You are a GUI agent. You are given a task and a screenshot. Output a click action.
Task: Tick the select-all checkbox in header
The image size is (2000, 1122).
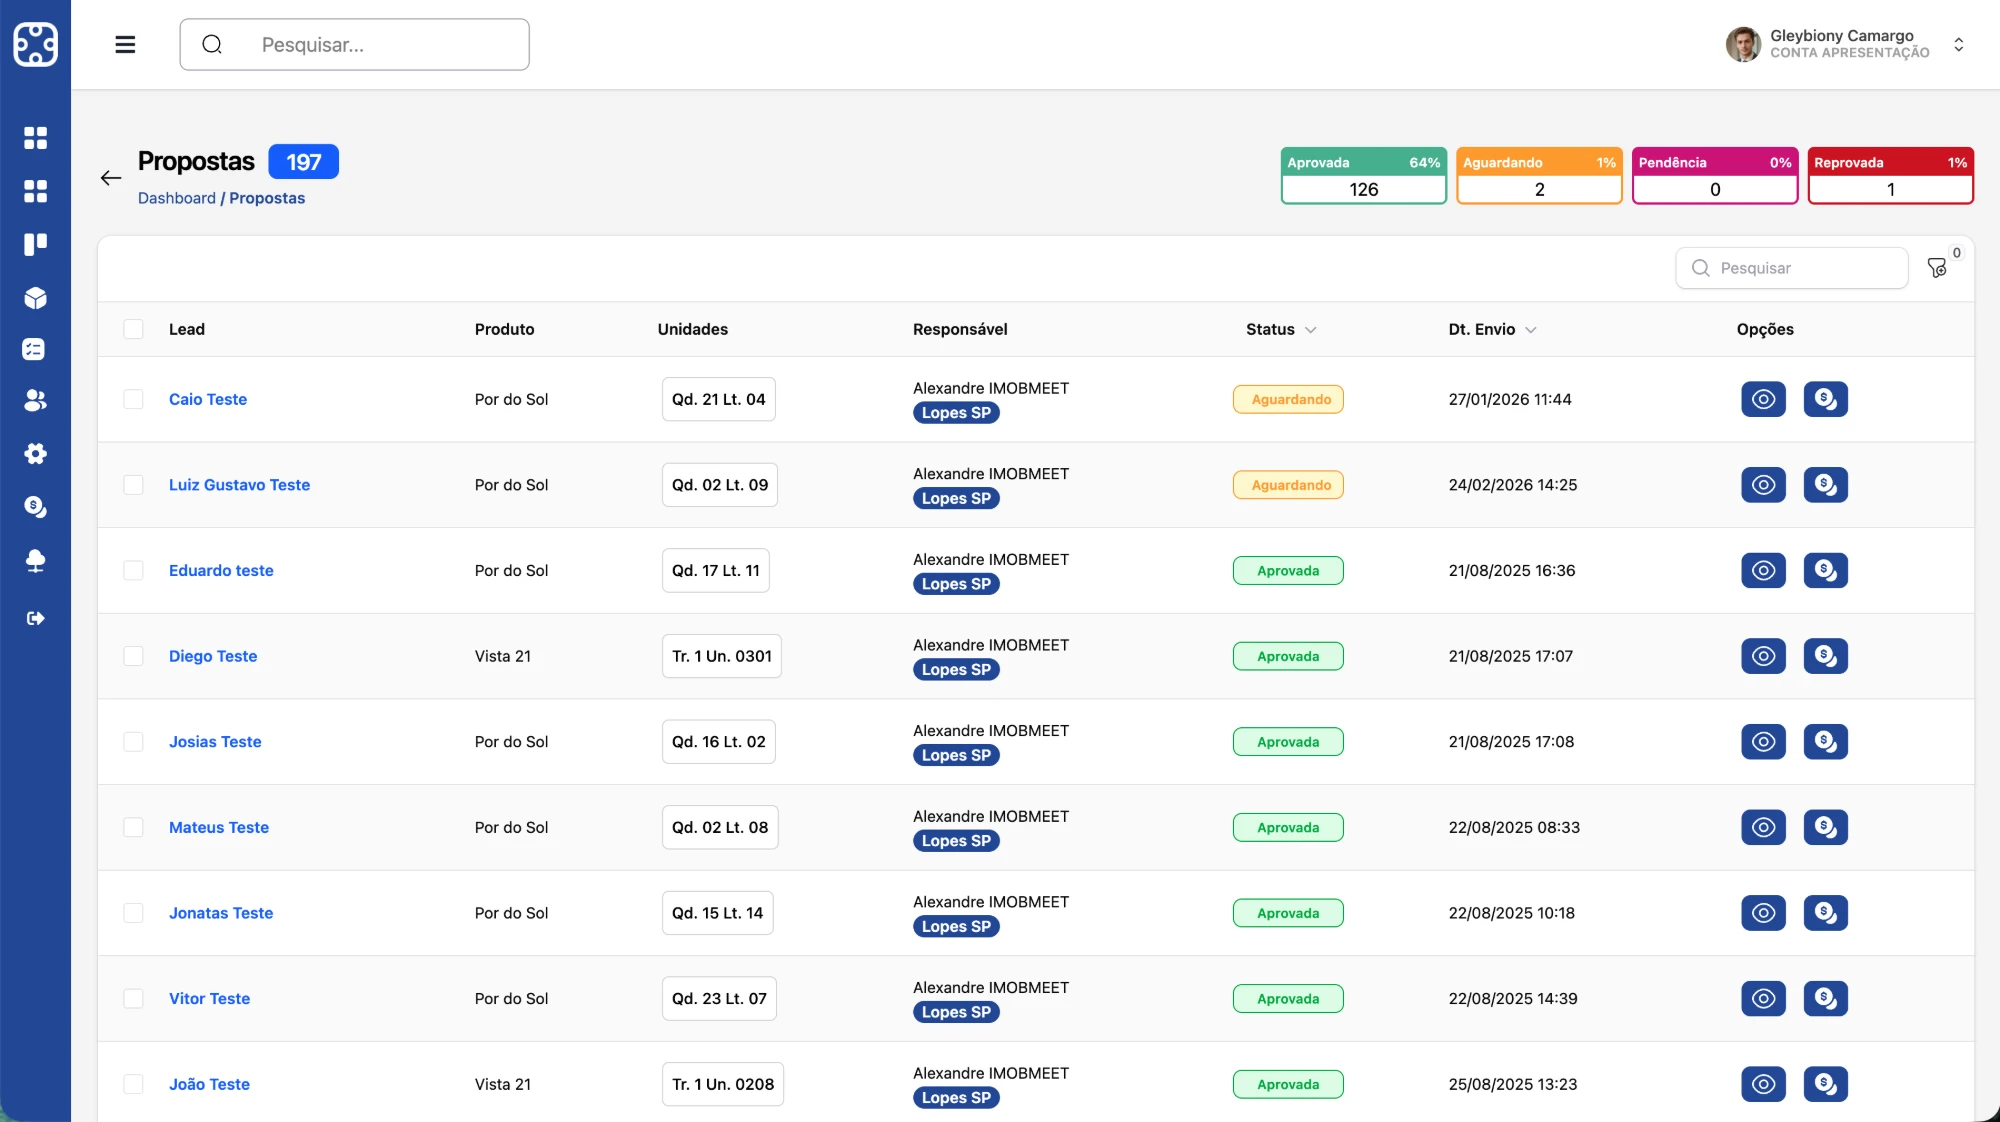[x=133, y=329]
